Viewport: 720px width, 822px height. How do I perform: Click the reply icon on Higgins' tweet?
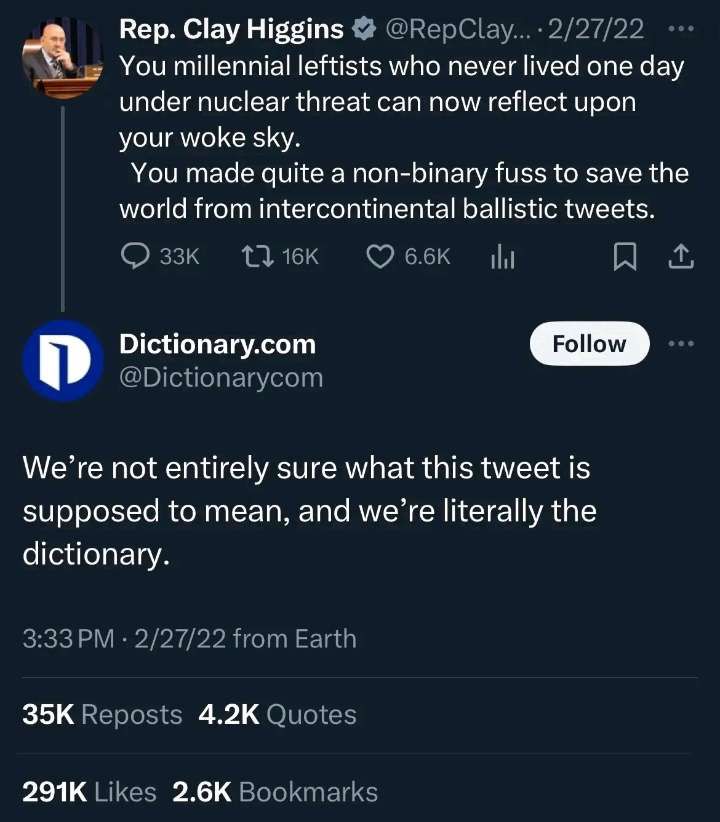click(x=135, y=257)
